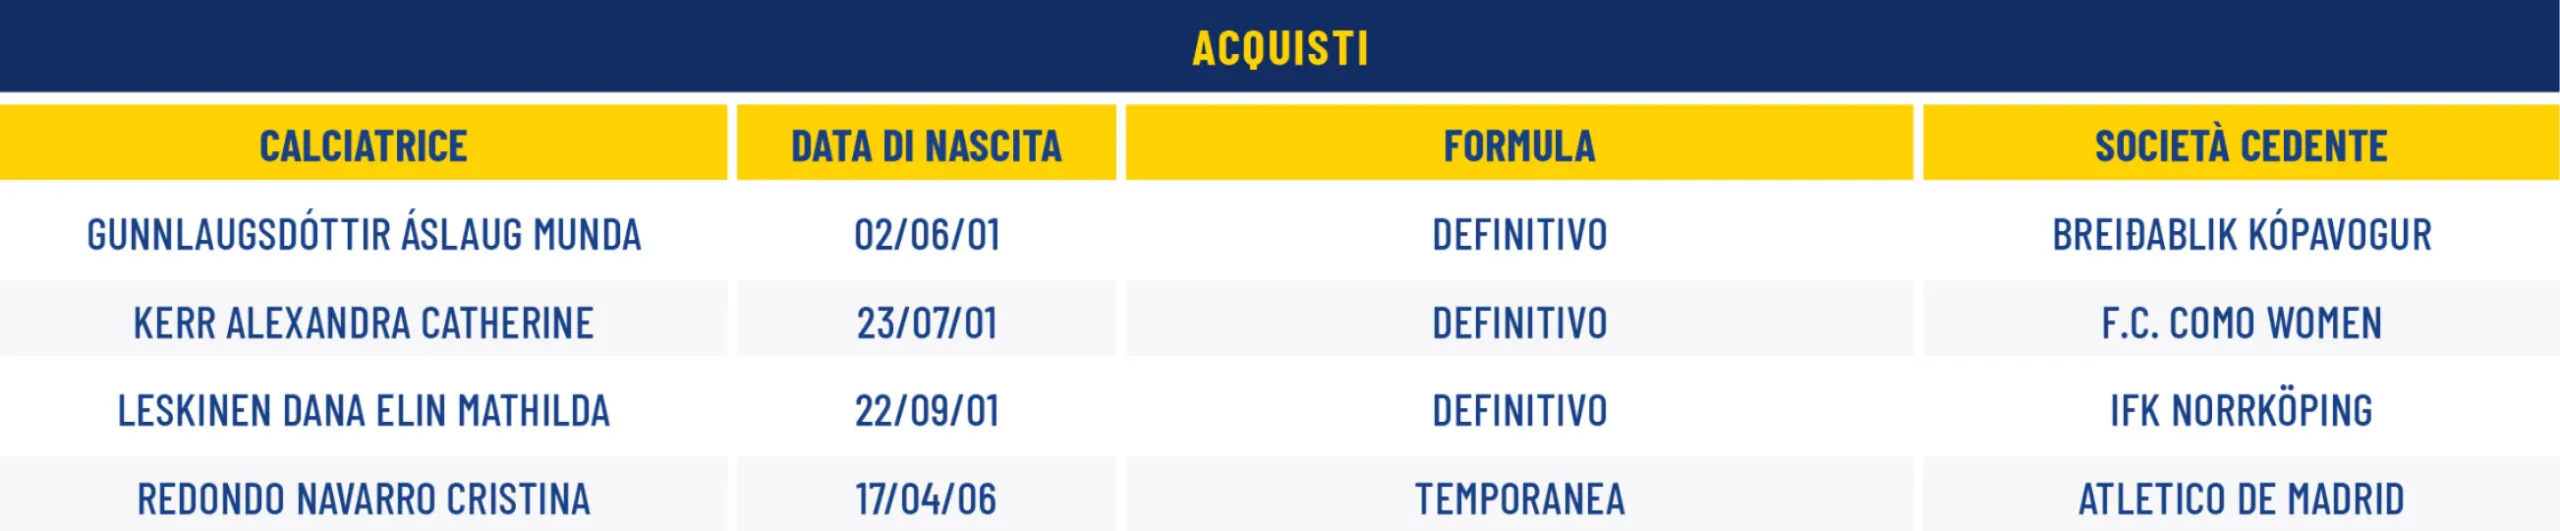The image size is (2560, 531).
Task: Click the FORMULA column header
Action: pyautogui.click(x=1519, y=146)
